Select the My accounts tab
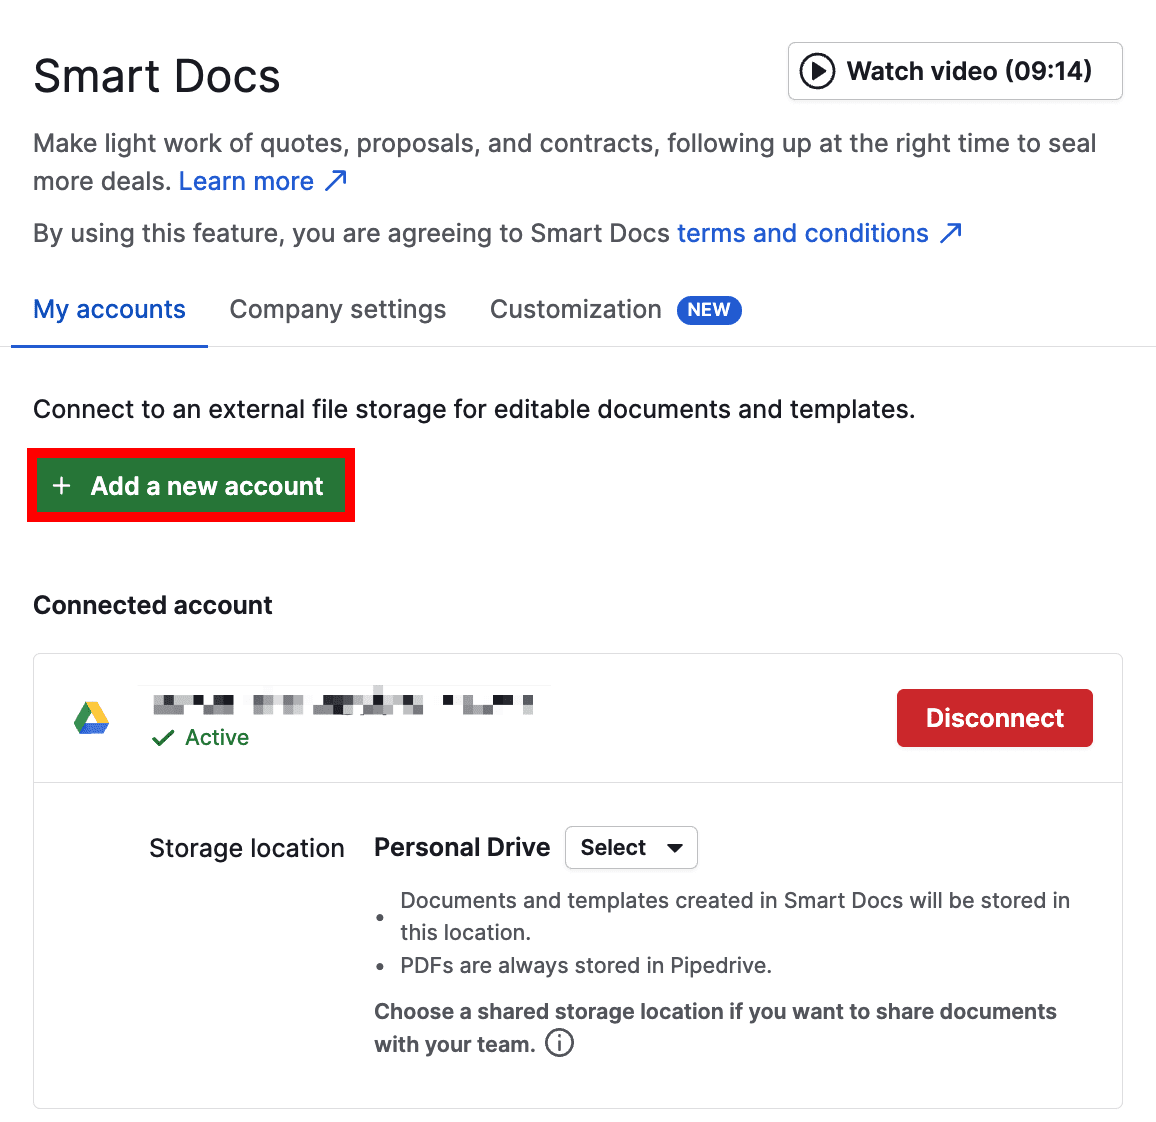The height and width of the screenshot is (1122, 1156). (109, 309)
